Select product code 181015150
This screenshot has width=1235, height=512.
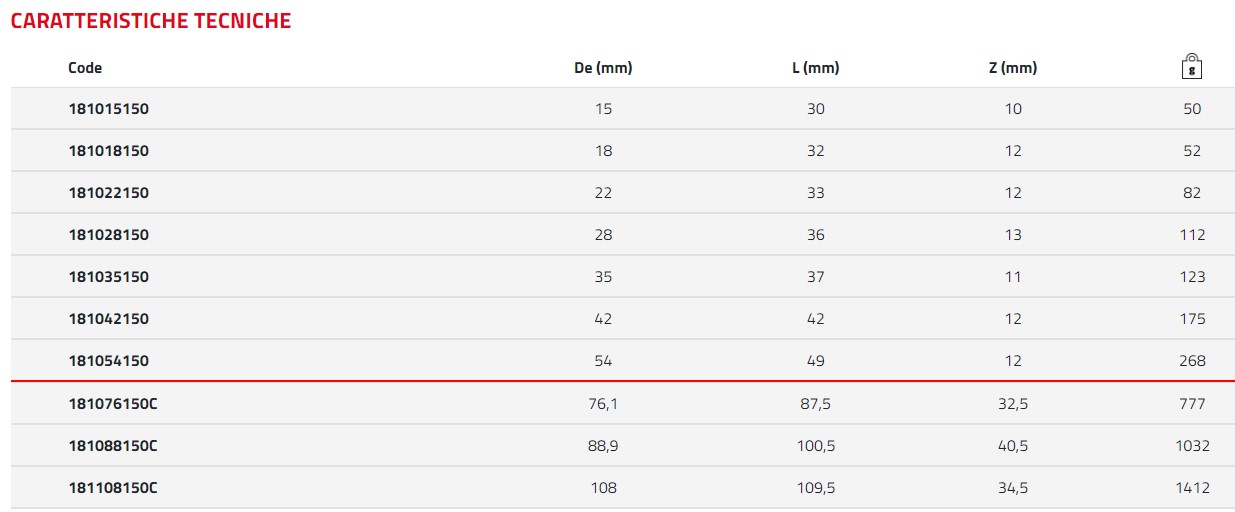pos(108,109)
